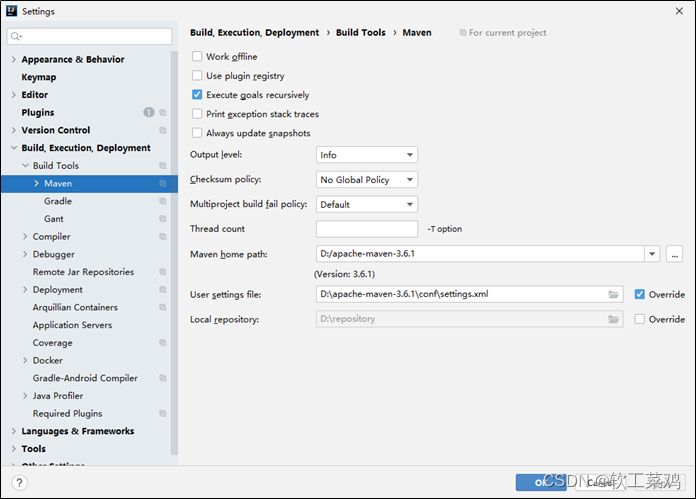
Task: Open the Output level dropdown
Action: [x=367, y=155]
